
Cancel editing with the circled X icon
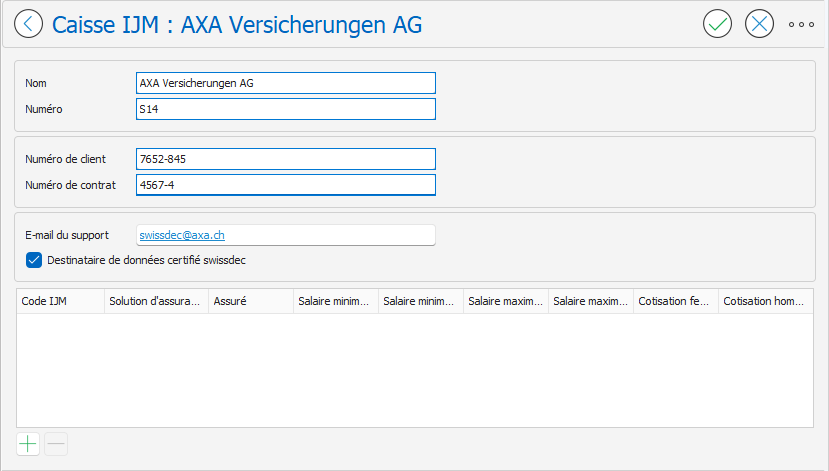(x=760, y=24)
